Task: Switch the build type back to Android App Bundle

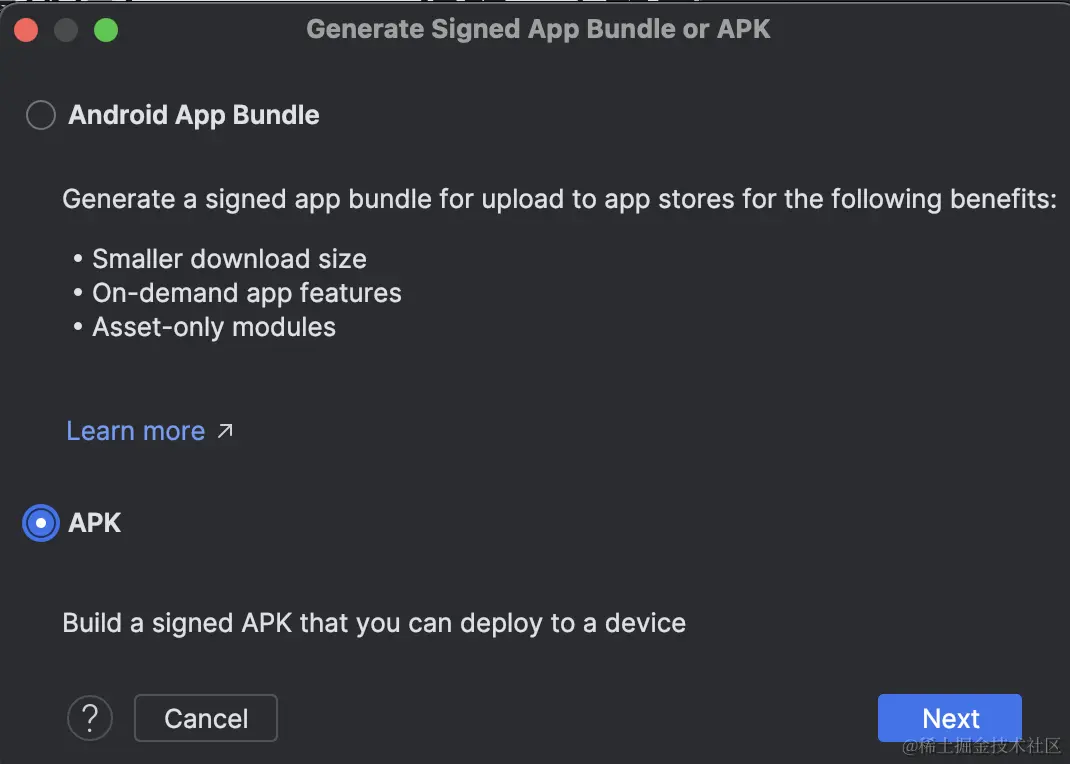Action: point(40,115)
